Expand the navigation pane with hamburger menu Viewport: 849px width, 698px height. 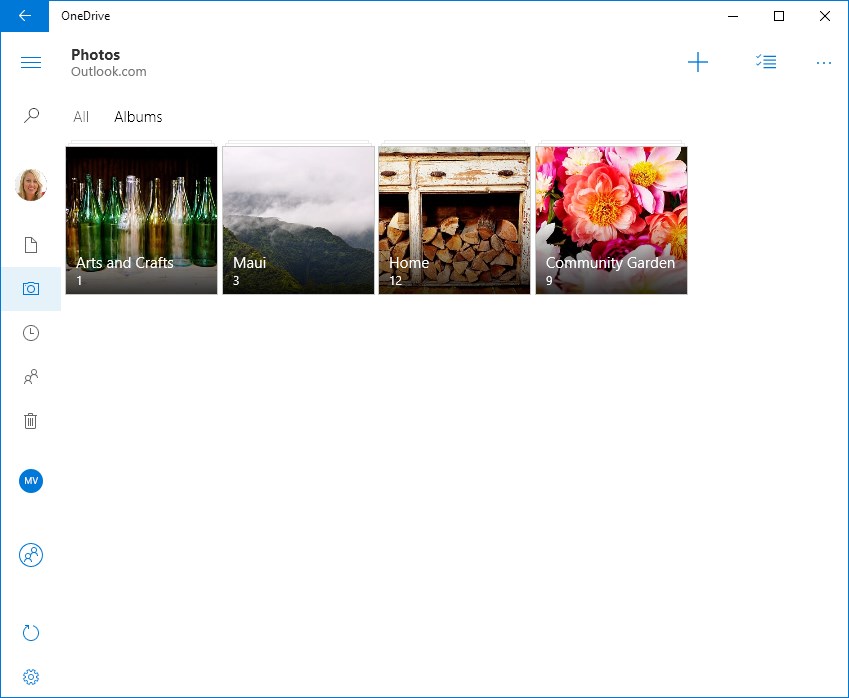point(30,62)
